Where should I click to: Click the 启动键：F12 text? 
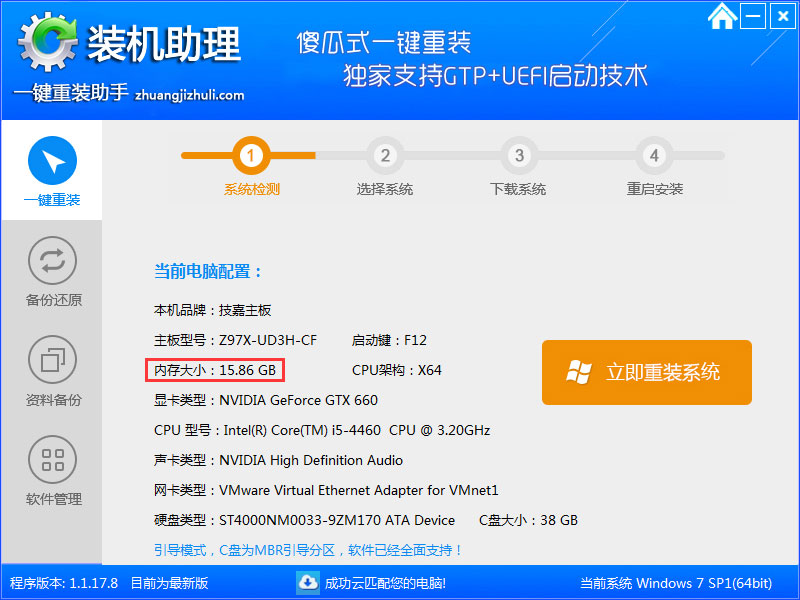pyautogui.click(x=389, y=340)
